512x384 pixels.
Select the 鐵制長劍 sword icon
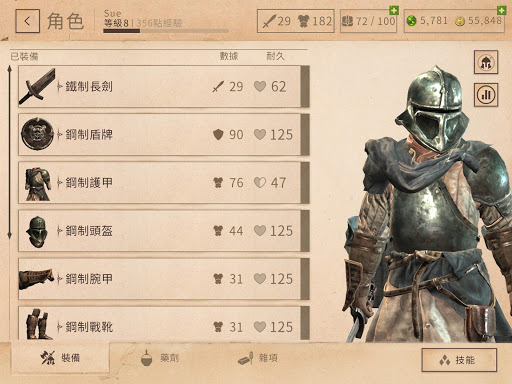pyautogui.click(x=37, y=86)
